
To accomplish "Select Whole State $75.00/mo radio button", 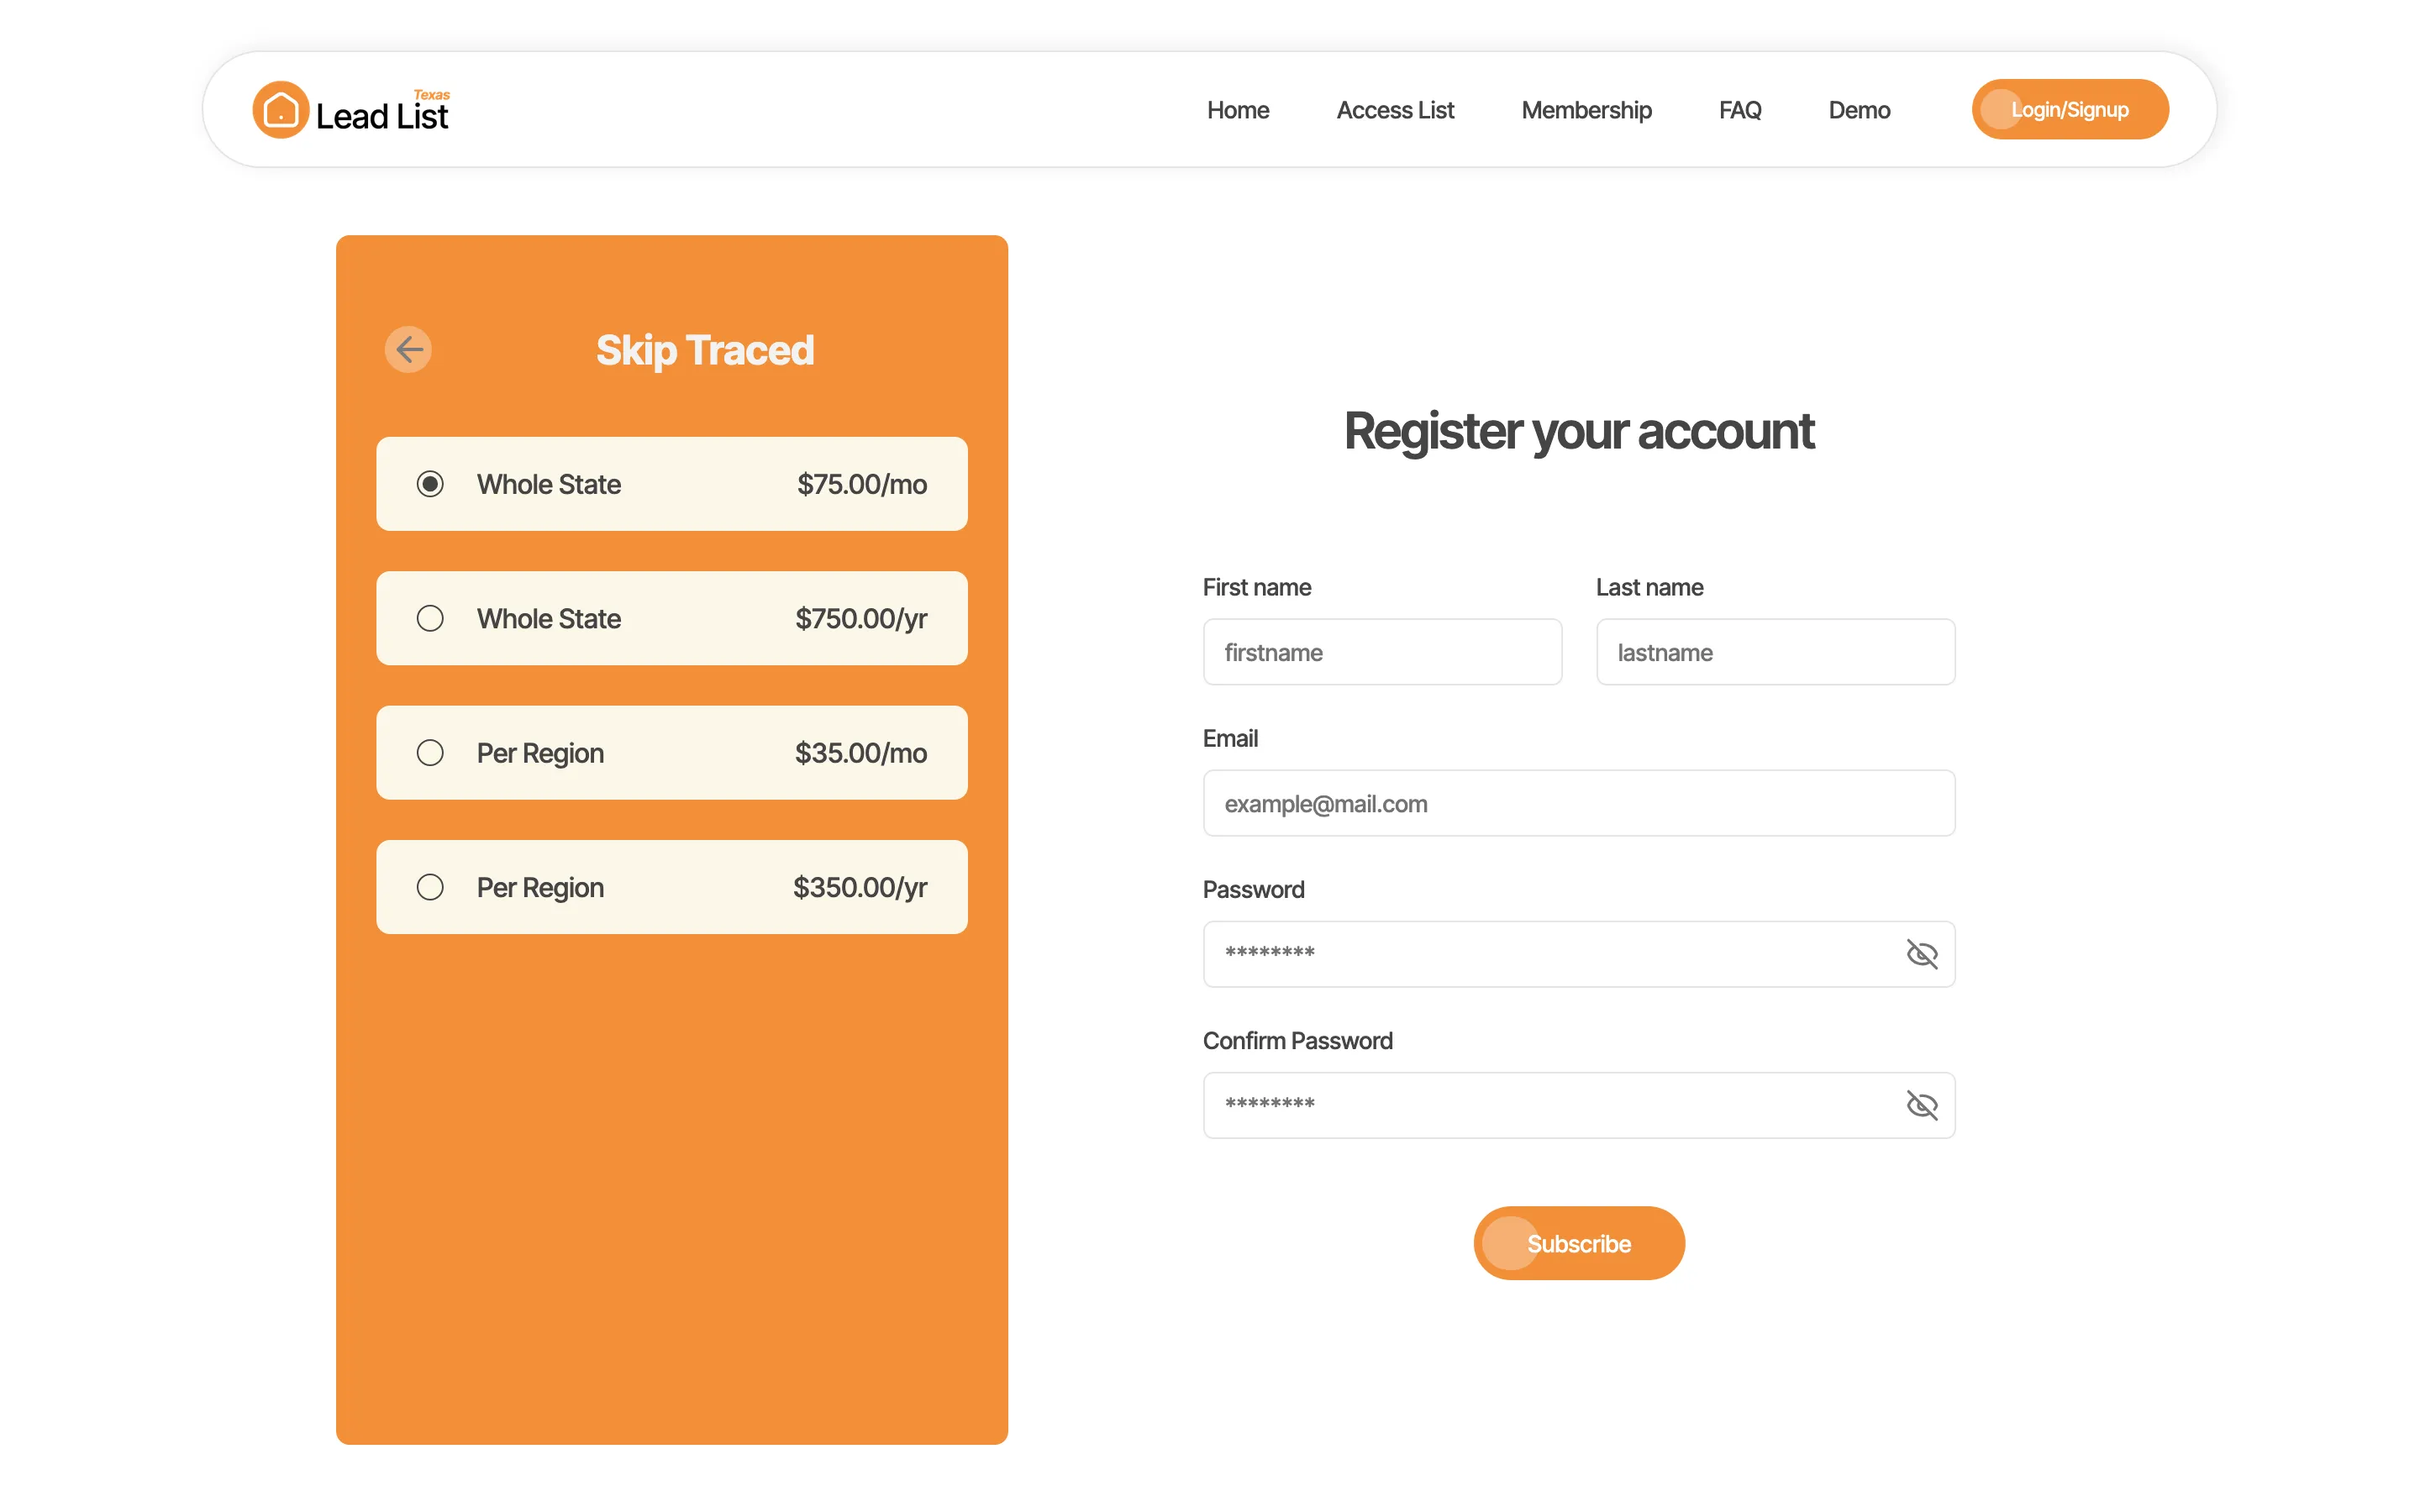I will click(x=430, y=484).
